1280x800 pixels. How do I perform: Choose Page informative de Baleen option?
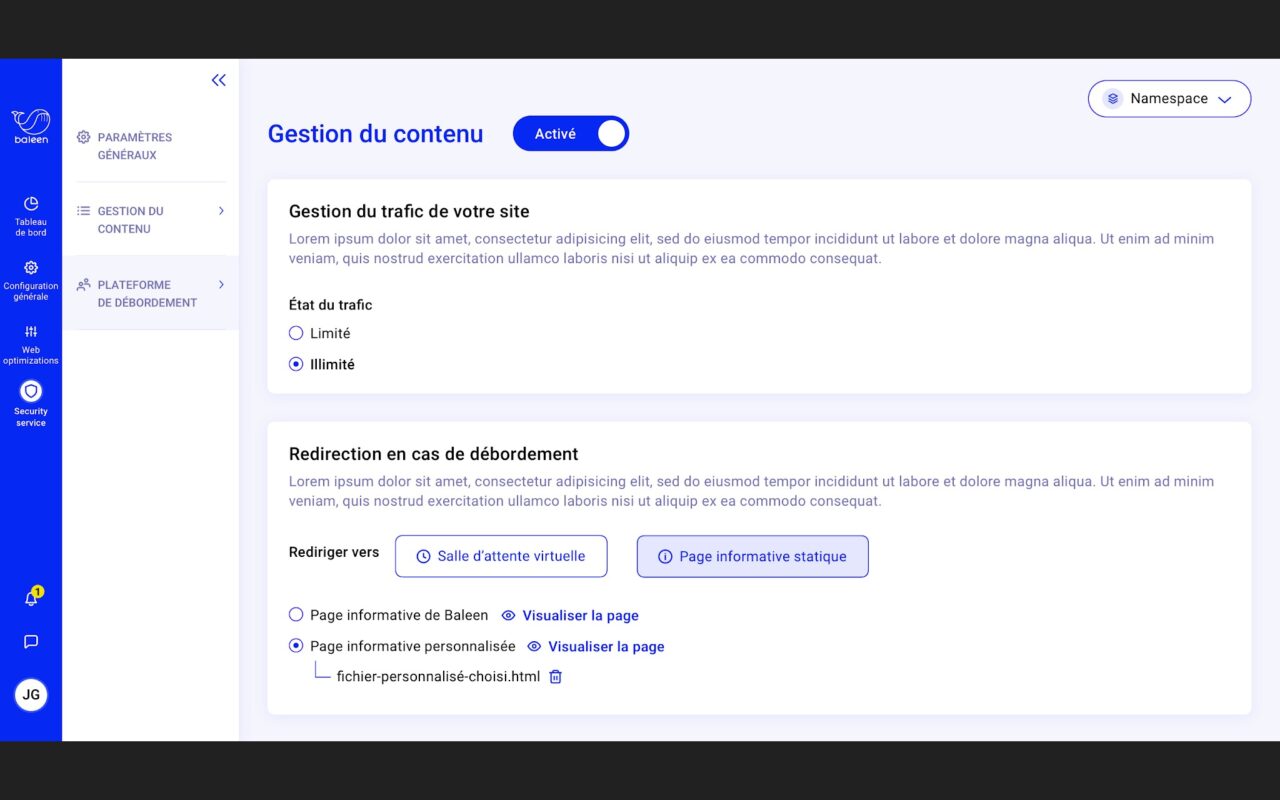[x=296, y=615]
